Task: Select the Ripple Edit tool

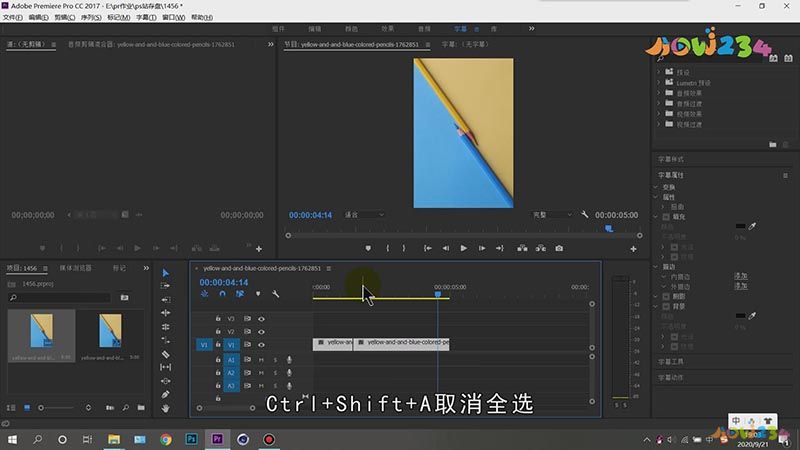Action: click(165, 299)
